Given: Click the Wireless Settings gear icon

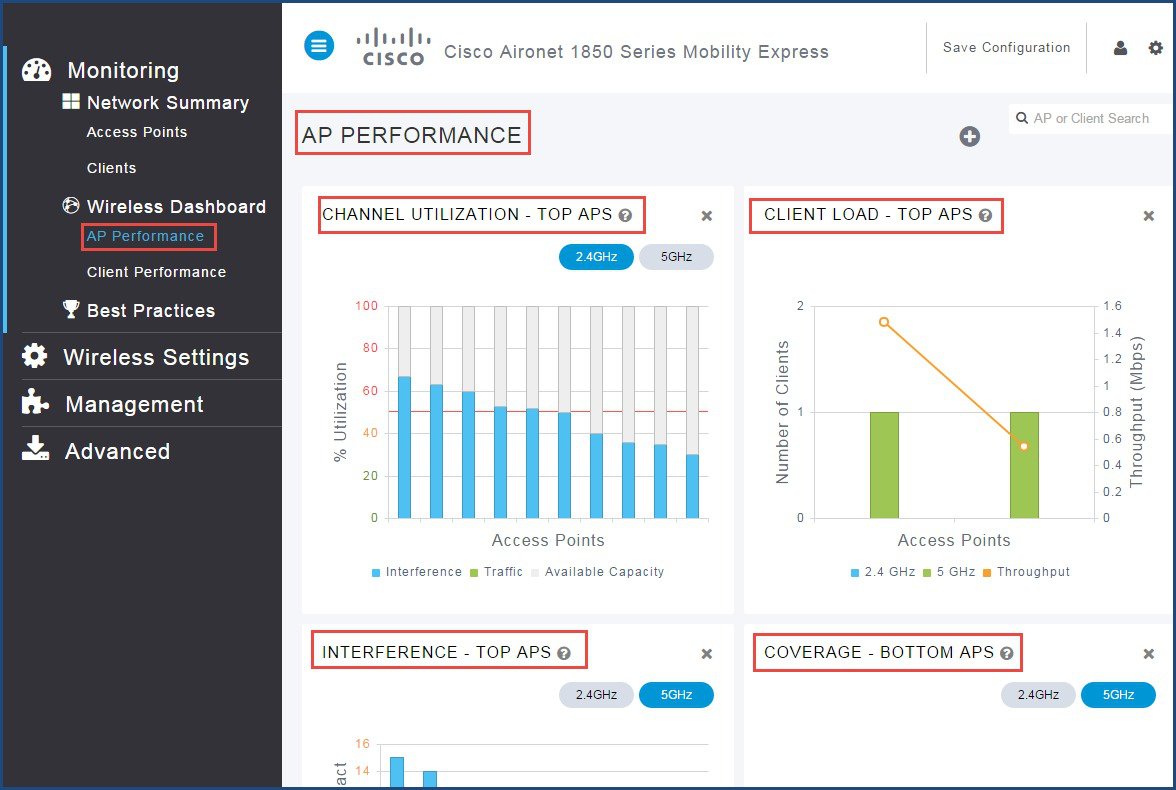Looking at the screenshot, I should click(34, 356).
